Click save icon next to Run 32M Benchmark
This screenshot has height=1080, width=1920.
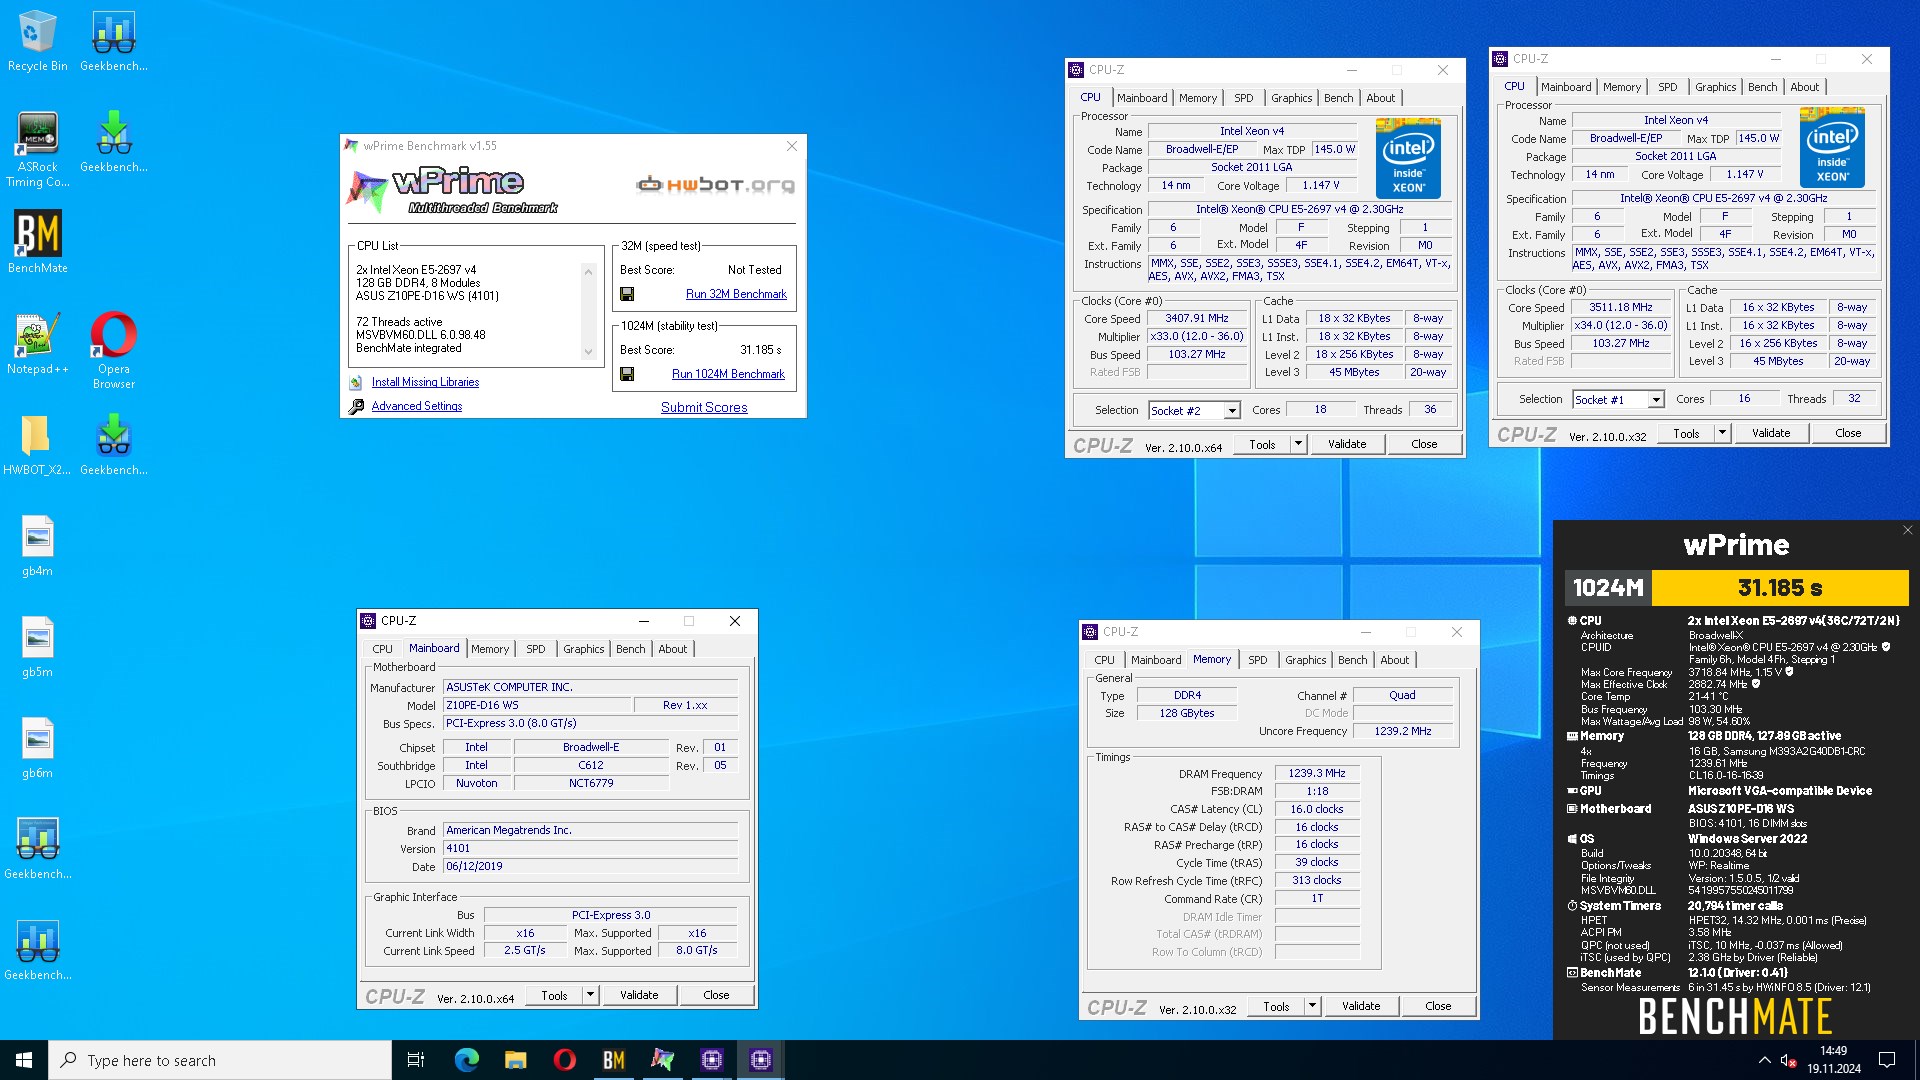(627, 294)
